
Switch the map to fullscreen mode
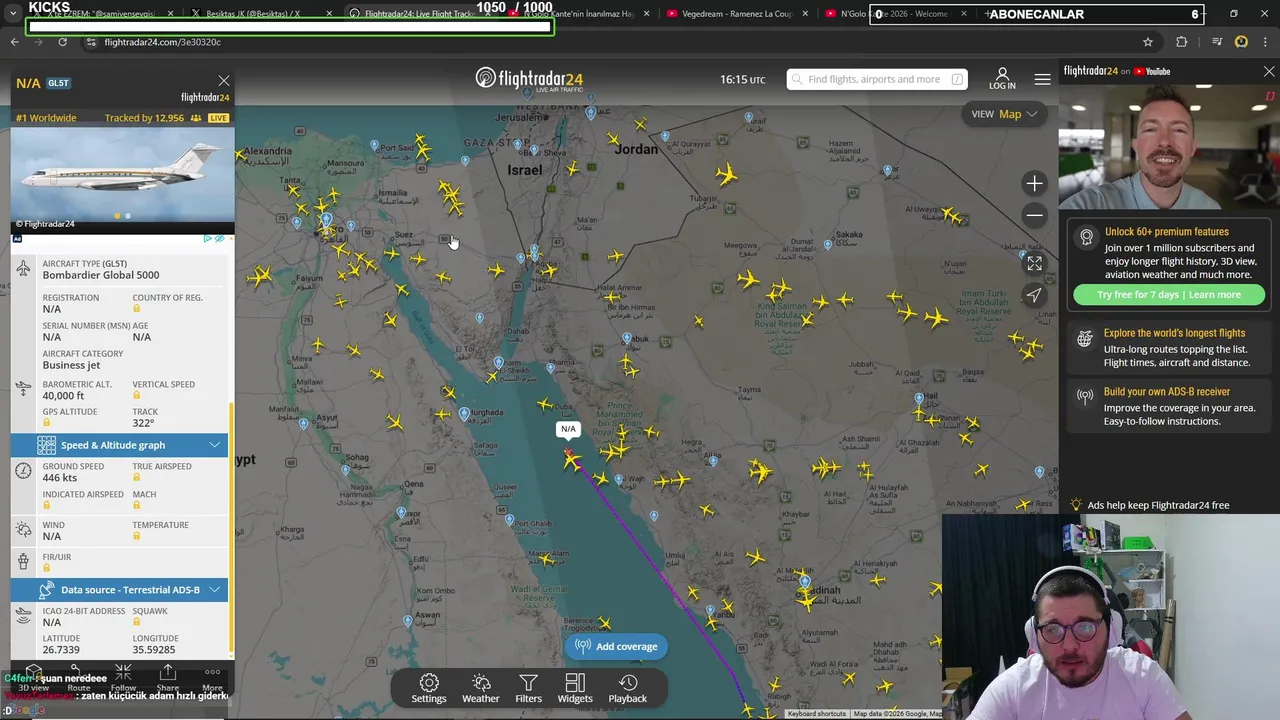(1034, 263)
